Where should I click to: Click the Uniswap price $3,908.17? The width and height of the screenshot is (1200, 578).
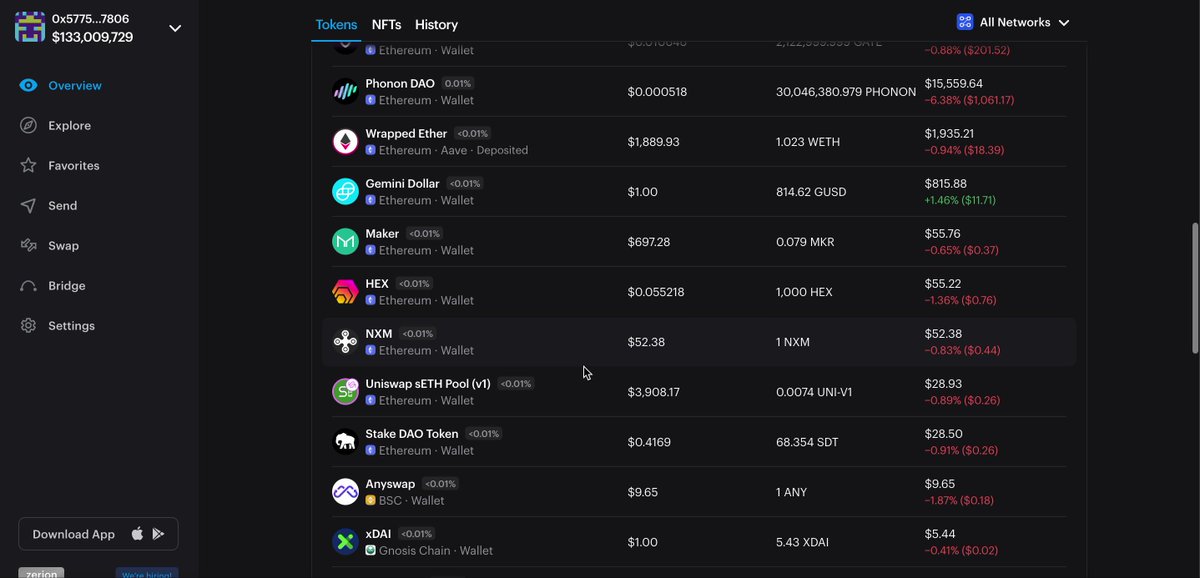pyautogui.click(x=653, y=392)
